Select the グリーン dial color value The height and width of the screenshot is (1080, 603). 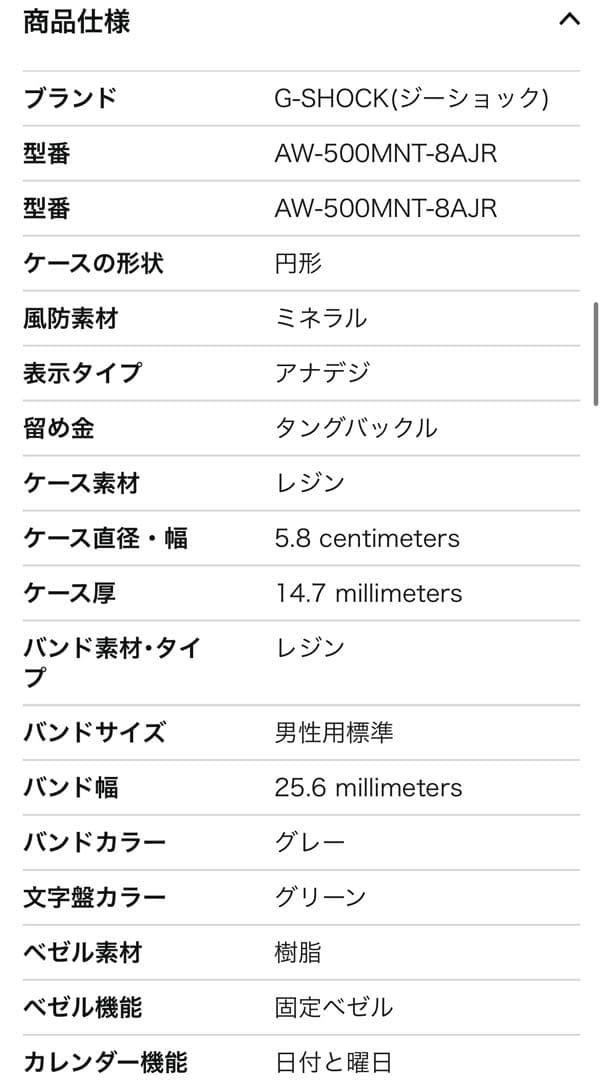(321, 897)
